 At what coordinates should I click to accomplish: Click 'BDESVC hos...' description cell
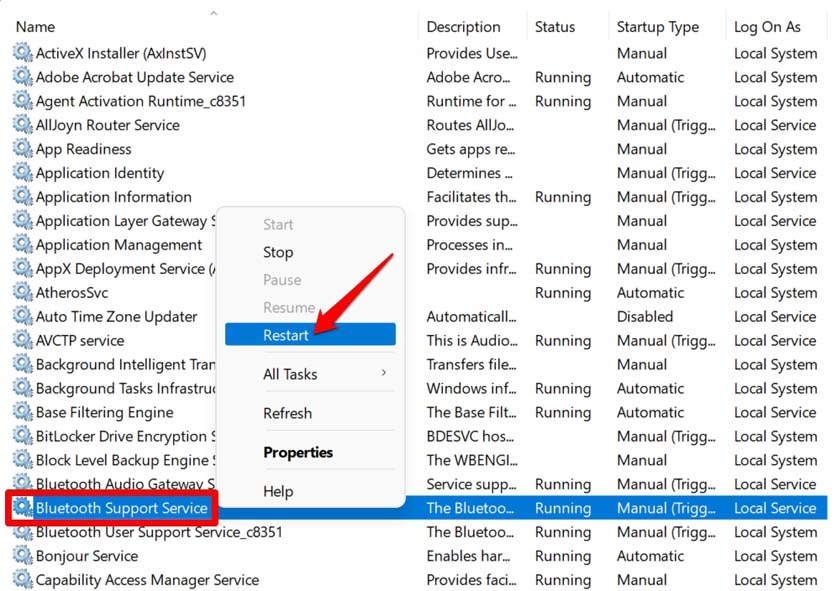(470, 436)
